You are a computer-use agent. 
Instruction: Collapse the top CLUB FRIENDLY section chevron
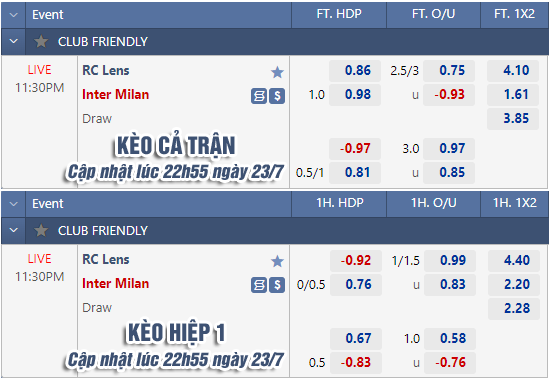coord(13,41)
